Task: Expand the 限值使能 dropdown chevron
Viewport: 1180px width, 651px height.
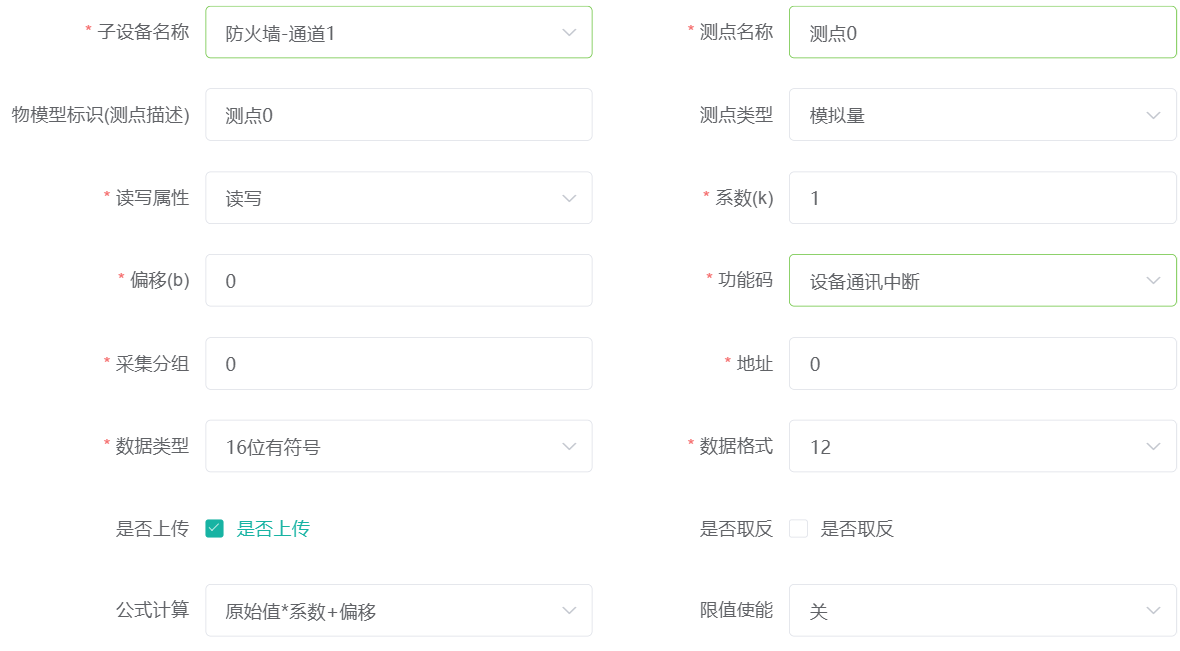Action: (1153, 610)
